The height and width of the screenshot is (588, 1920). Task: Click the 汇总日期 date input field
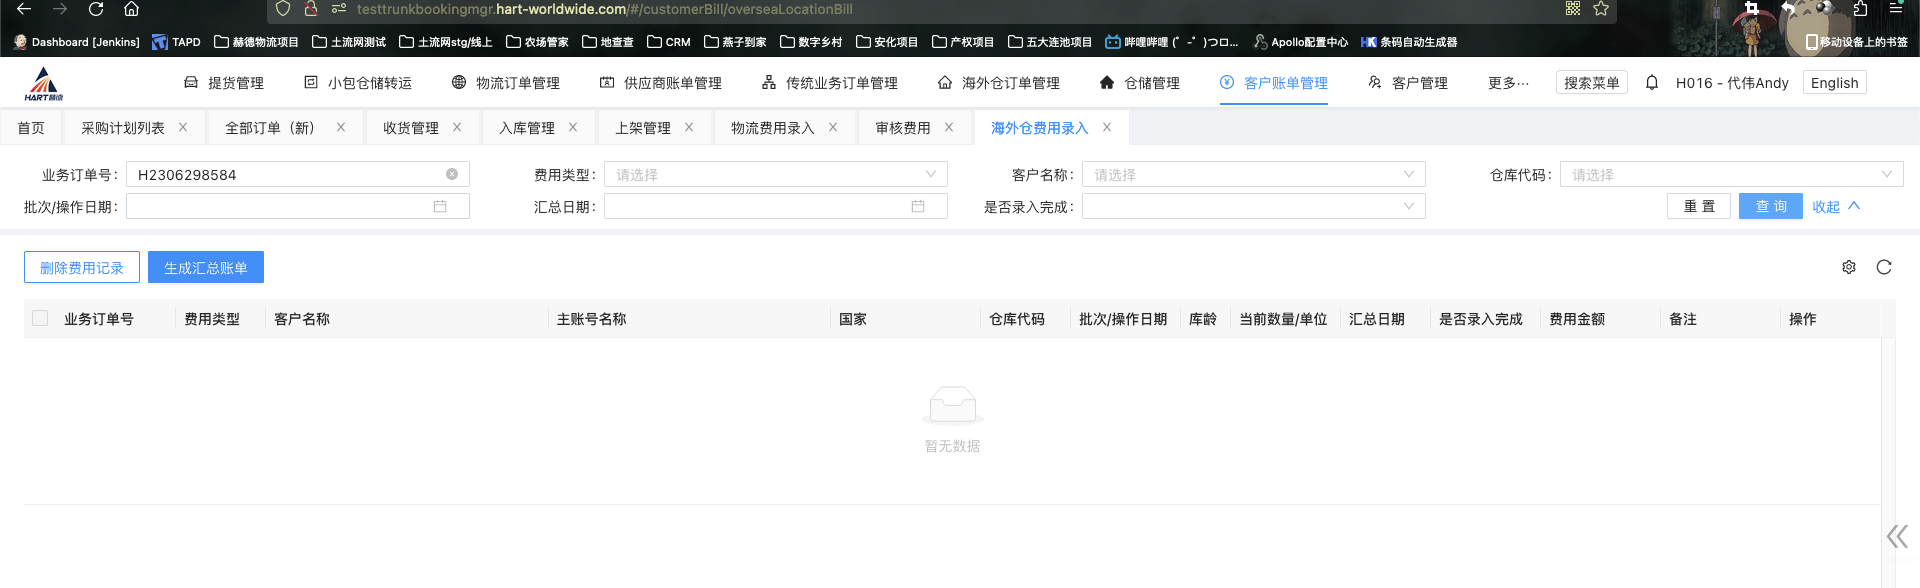coord(760,206)
